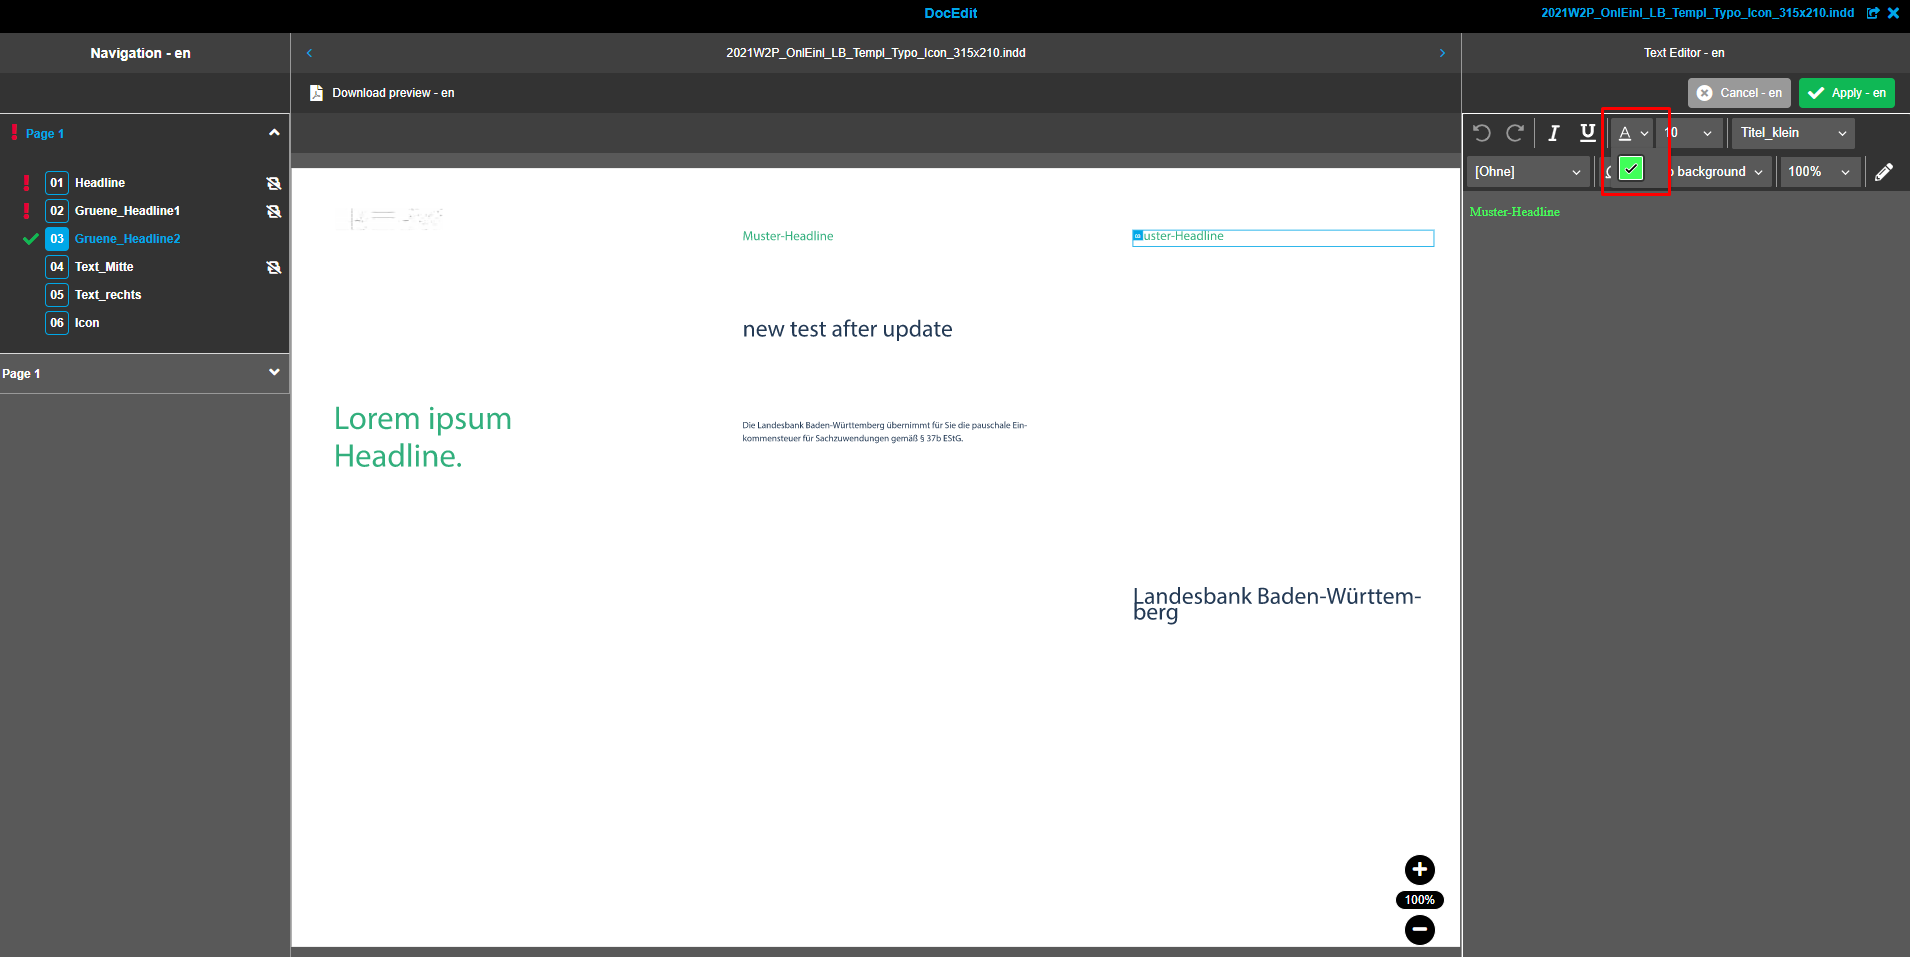This screenshot has width=1910, height=957.
Task: Click the green checkmark beside Gruene_Headline2
Action: (31, 239)
